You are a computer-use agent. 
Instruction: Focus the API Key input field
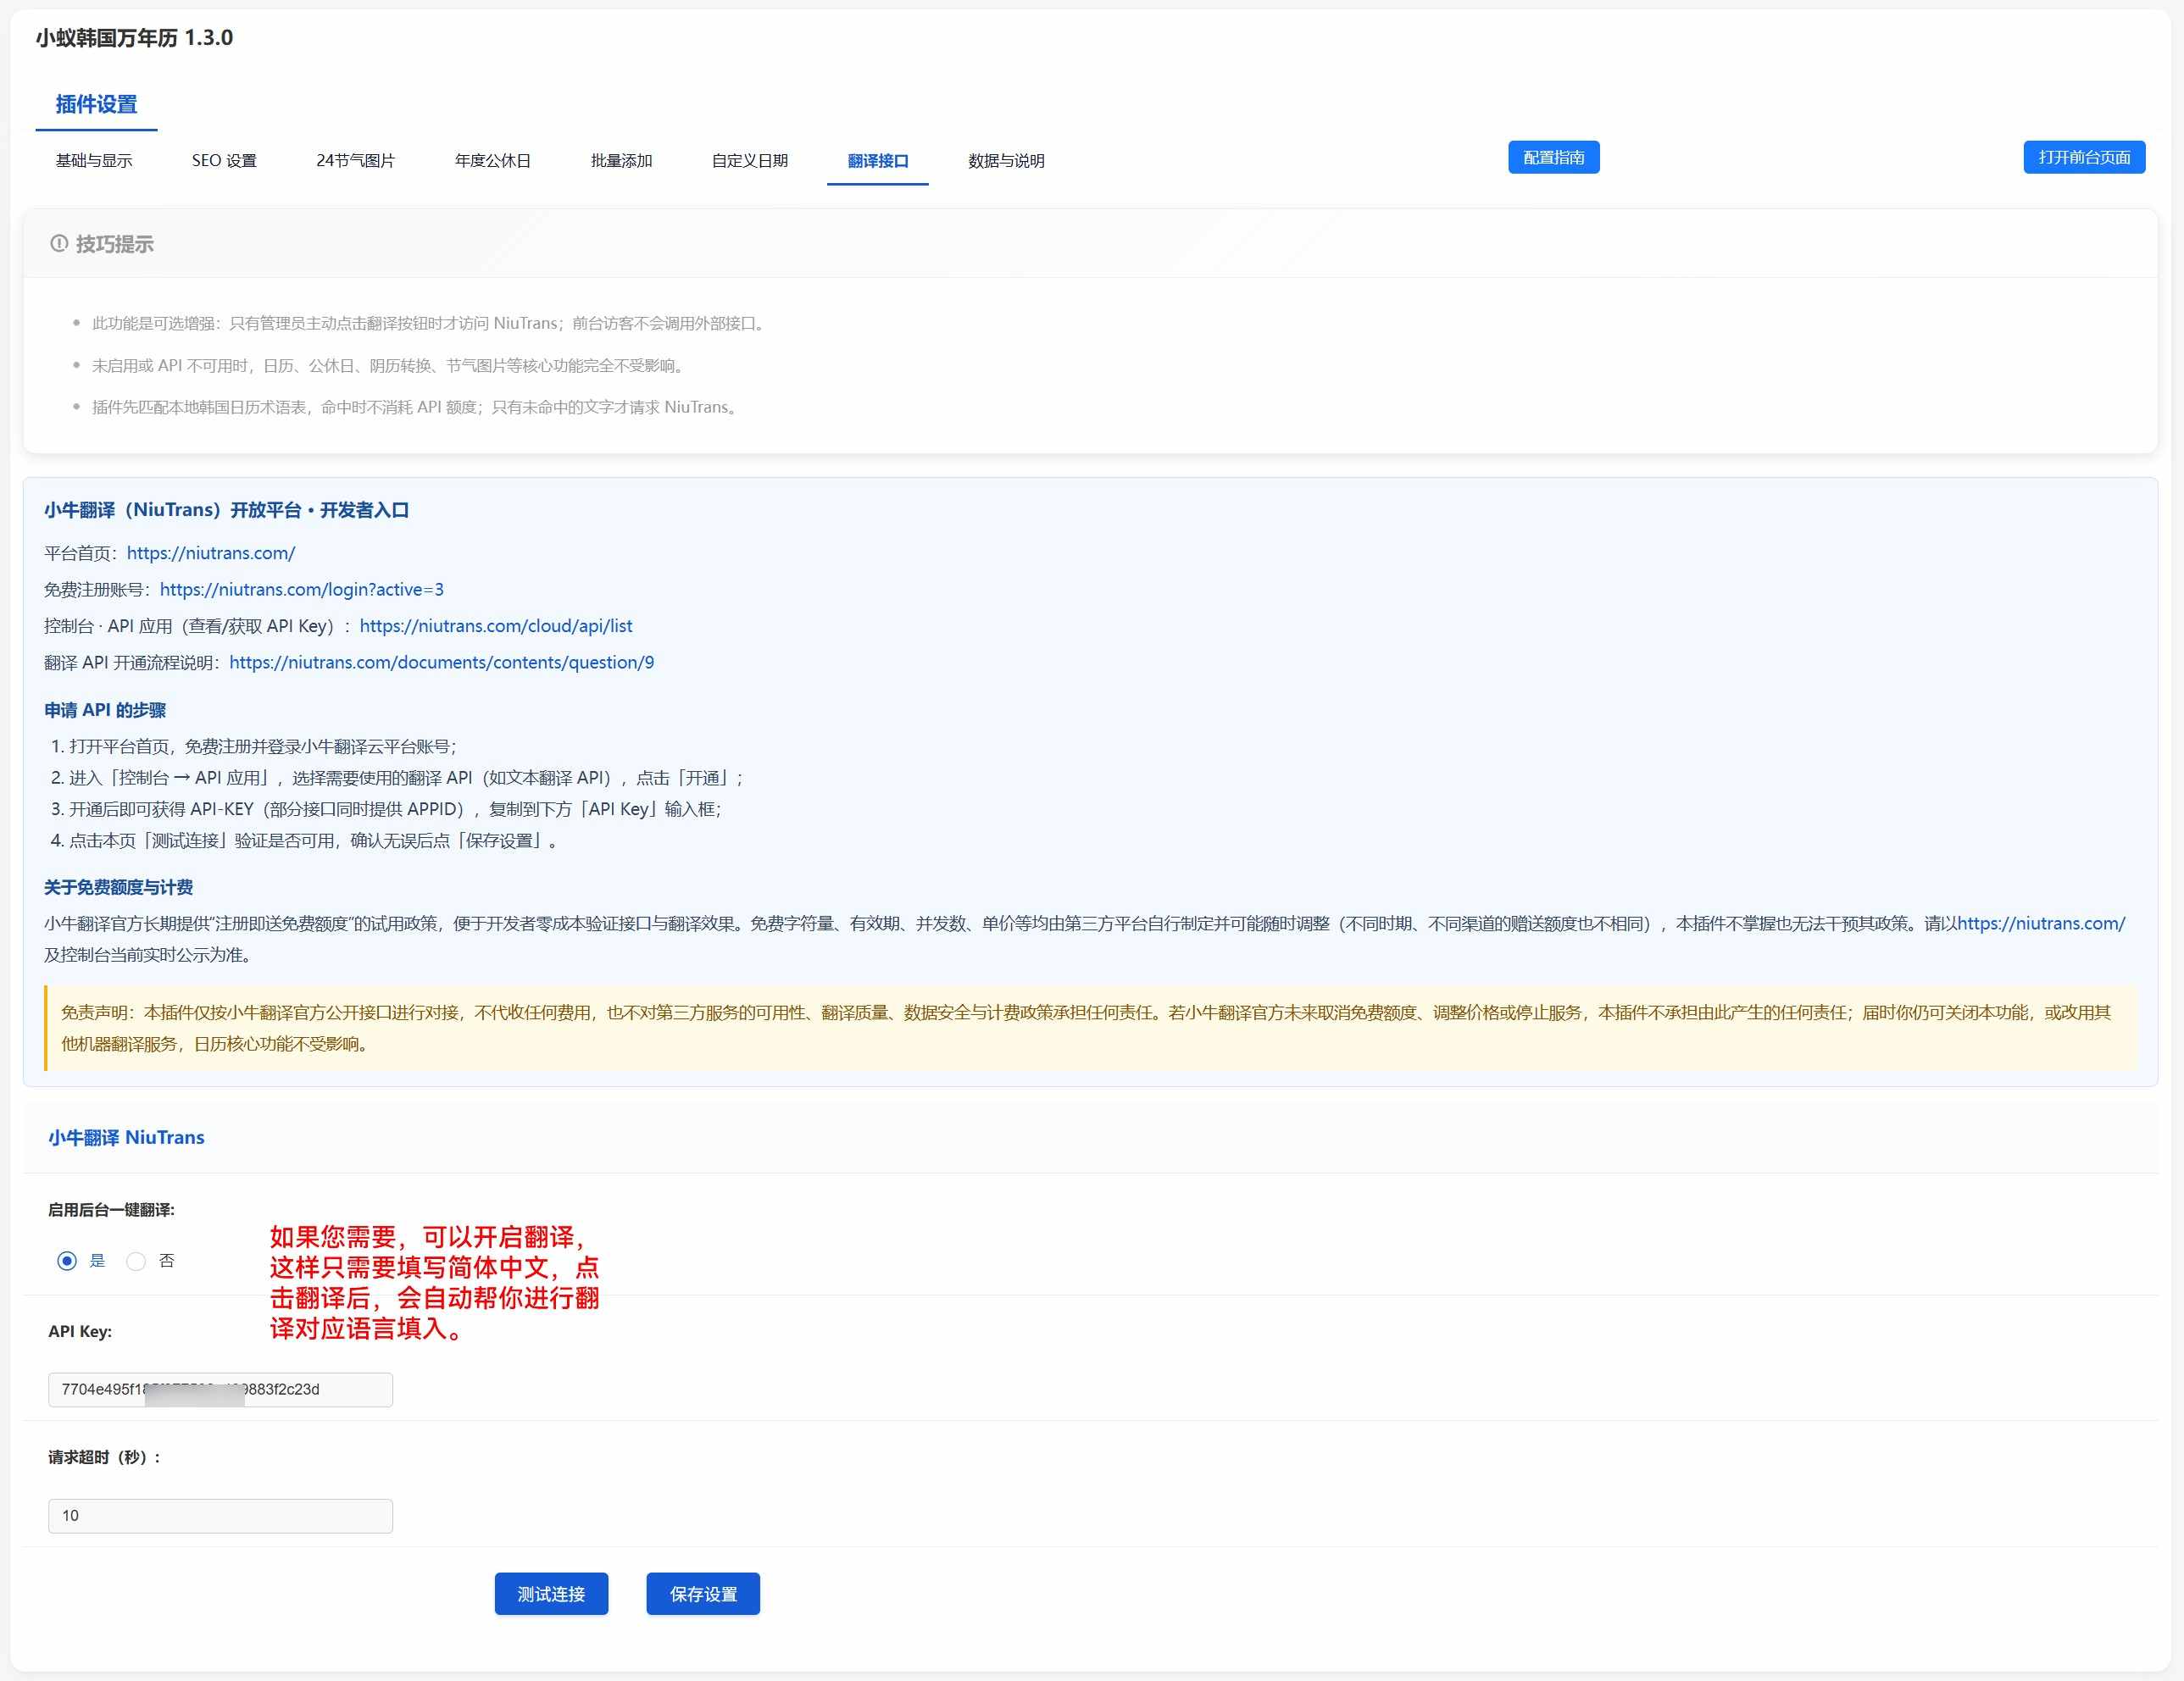[x=220, y=1389]
